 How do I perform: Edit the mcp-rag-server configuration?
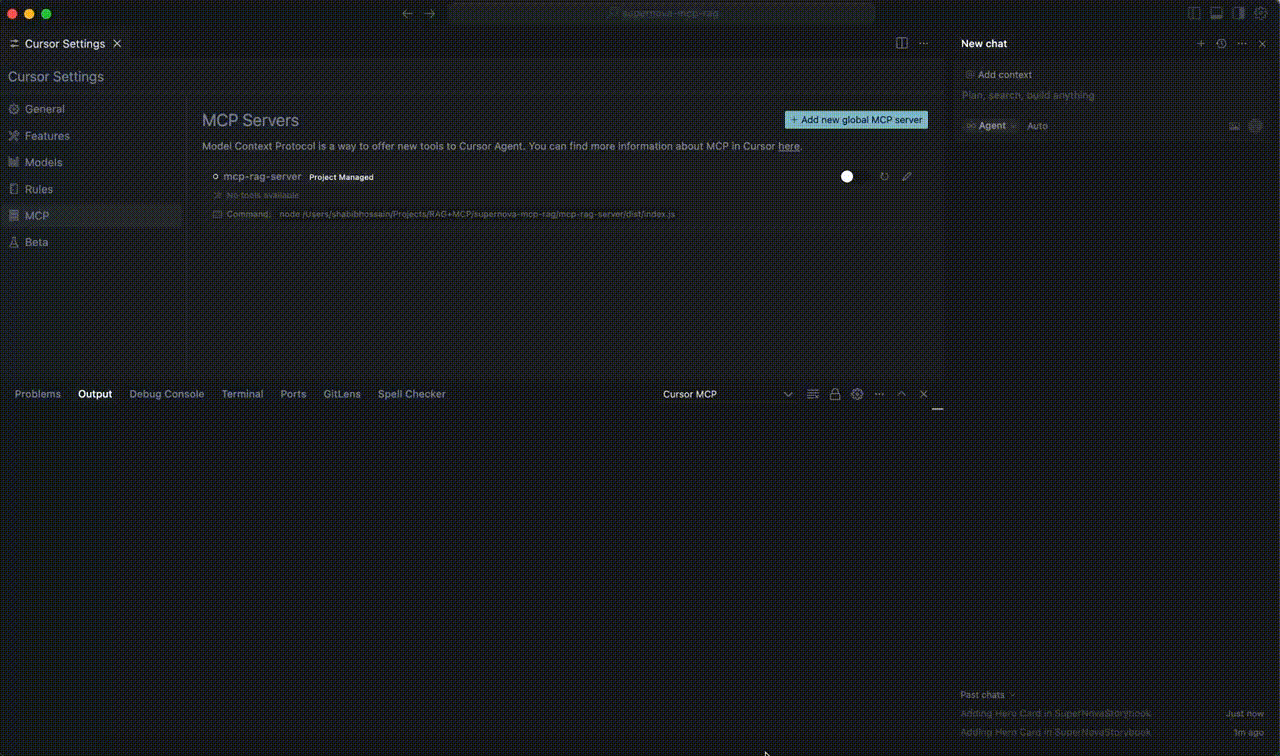pyautogui.click(x=907, y=176)
